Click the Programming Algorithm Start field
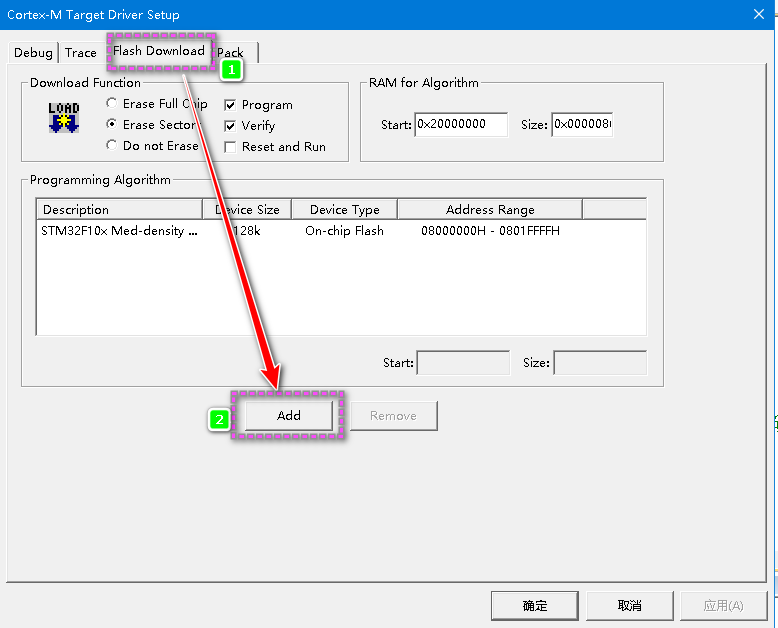Viewport: 778px width, 628px height. coord(463,363)
